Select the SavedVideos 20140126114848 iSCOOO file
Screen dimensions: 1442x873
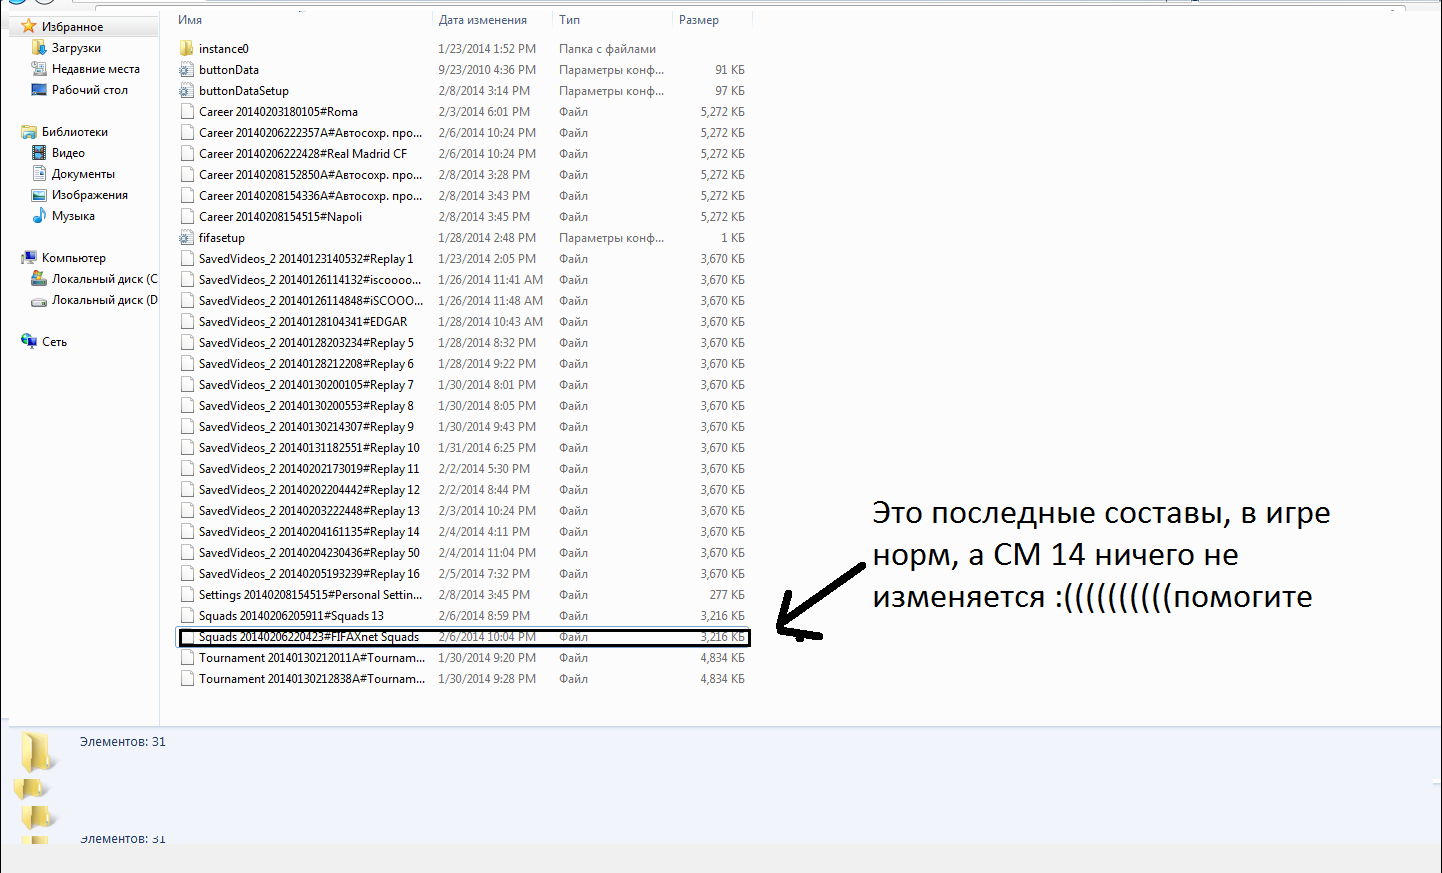(x=311, y=300)
